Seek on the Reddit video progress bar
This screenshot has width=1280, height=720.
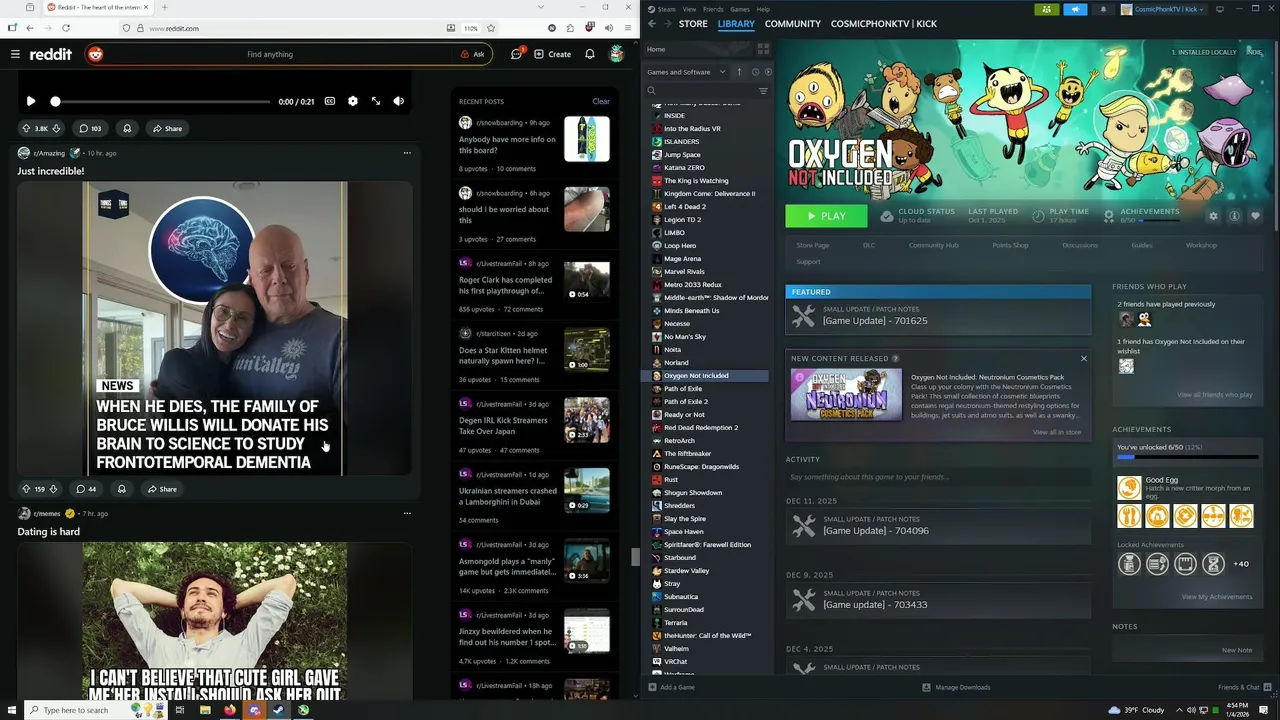pos(160,102)
